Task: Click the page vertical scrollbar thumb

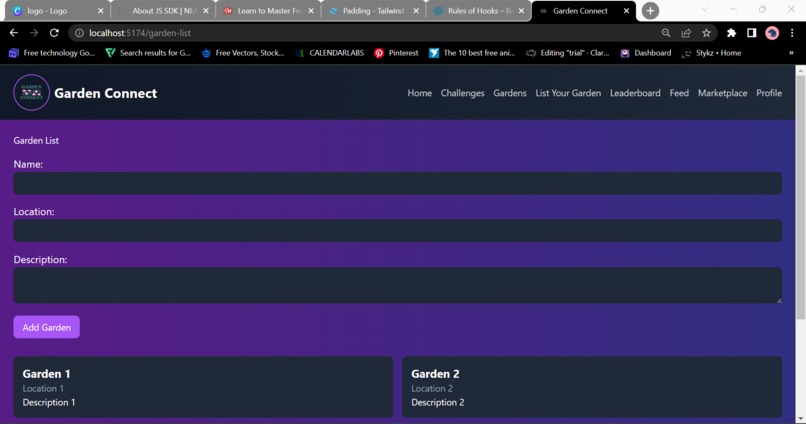Action: (x=800, y=198)
